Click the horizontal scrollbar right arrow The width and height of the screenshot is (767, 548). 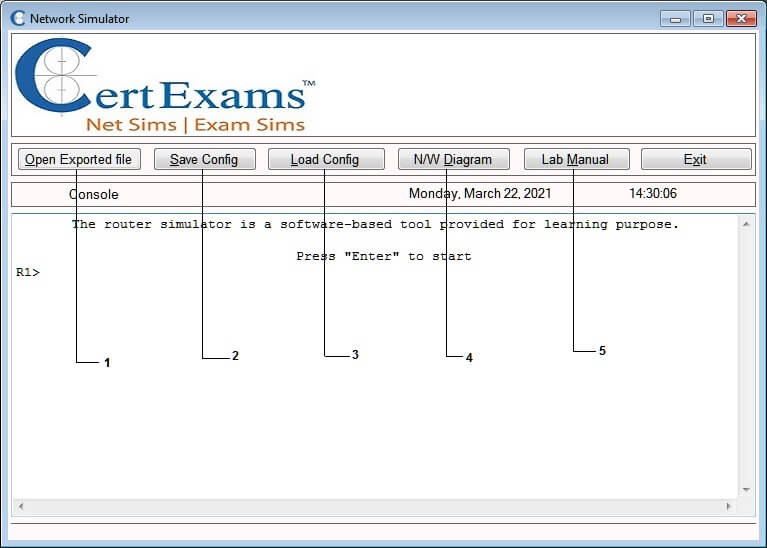(x=728, y=507)
